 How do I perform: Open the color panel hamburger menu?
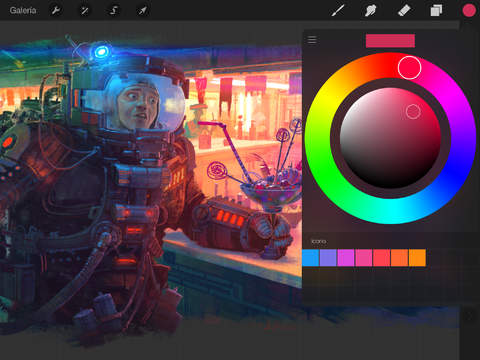(x=312, y=40)
